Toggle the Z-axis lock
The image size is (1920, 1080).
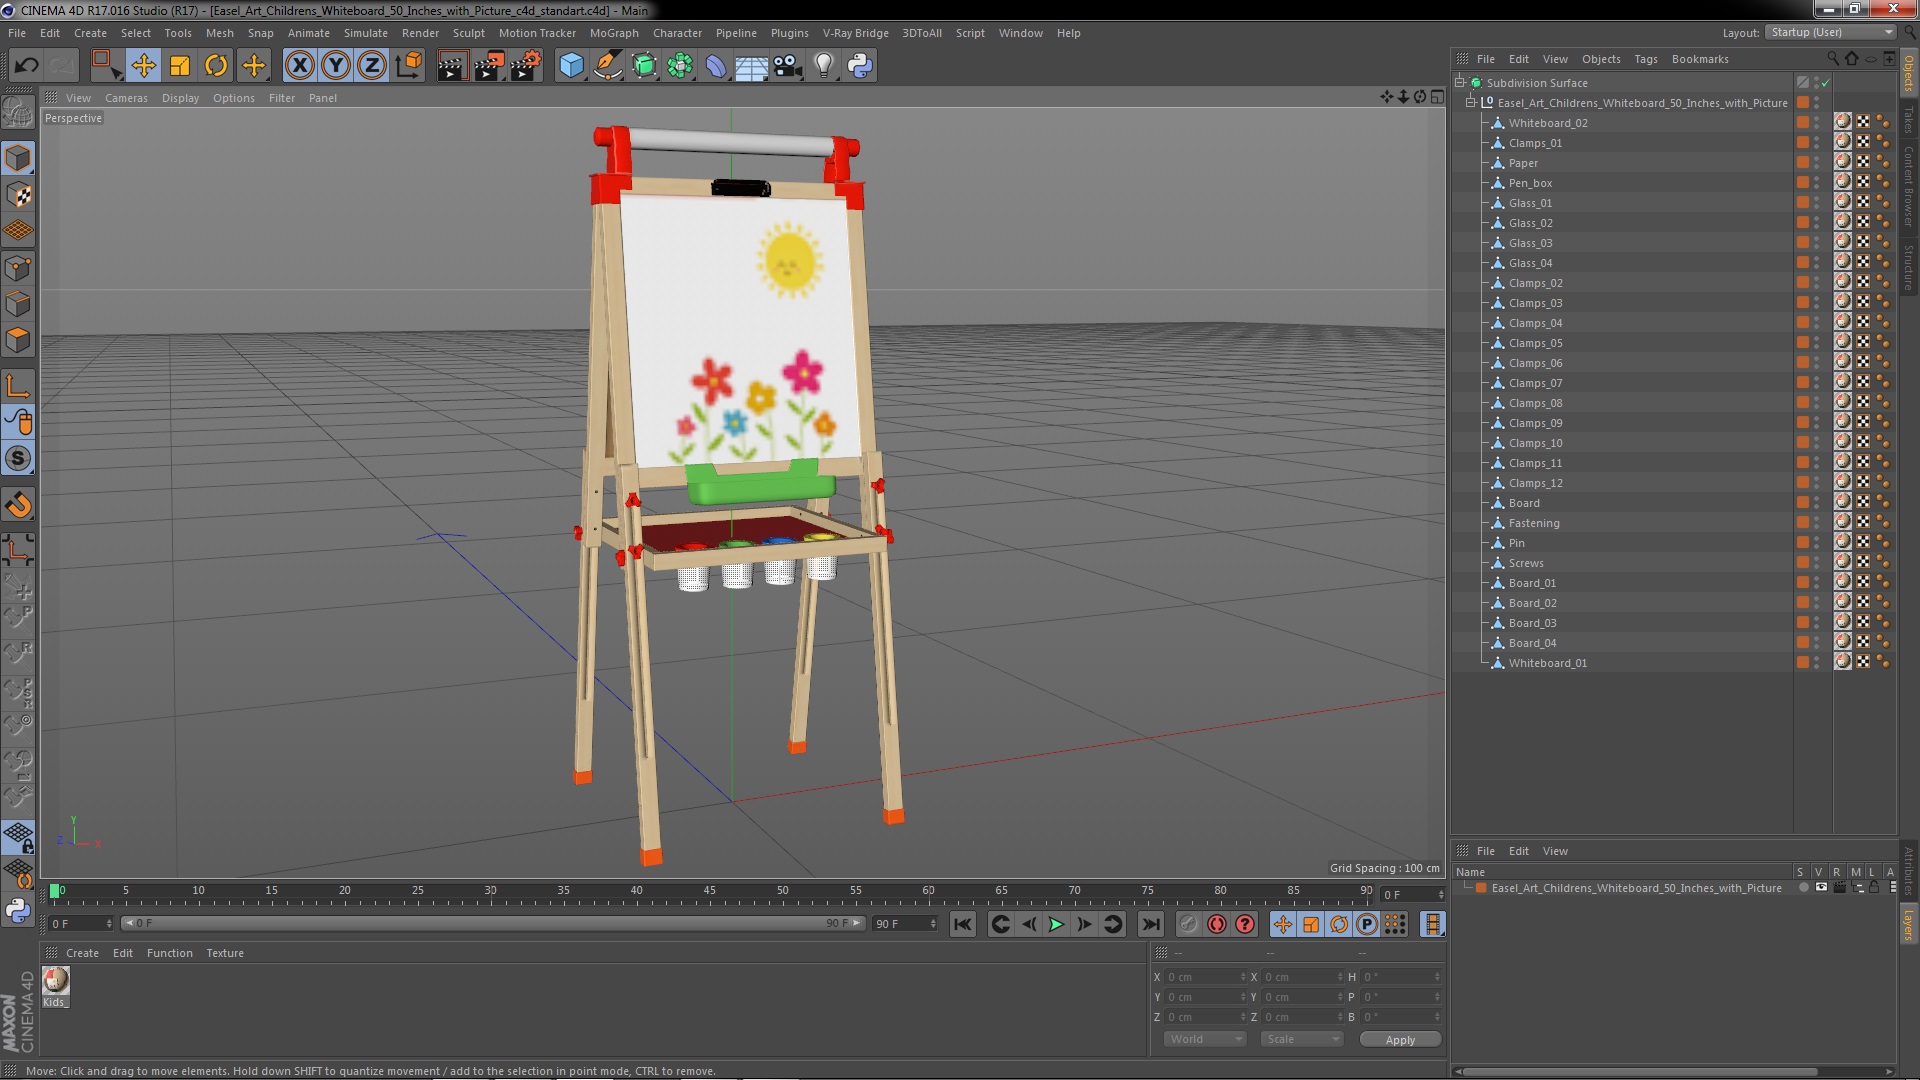[372, 66]
